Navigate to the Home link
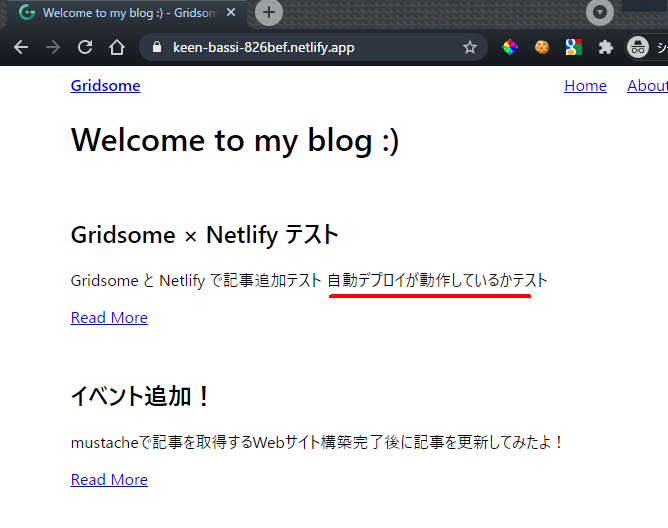The width and height of the screenshot is (668, 528). (585, 86)
